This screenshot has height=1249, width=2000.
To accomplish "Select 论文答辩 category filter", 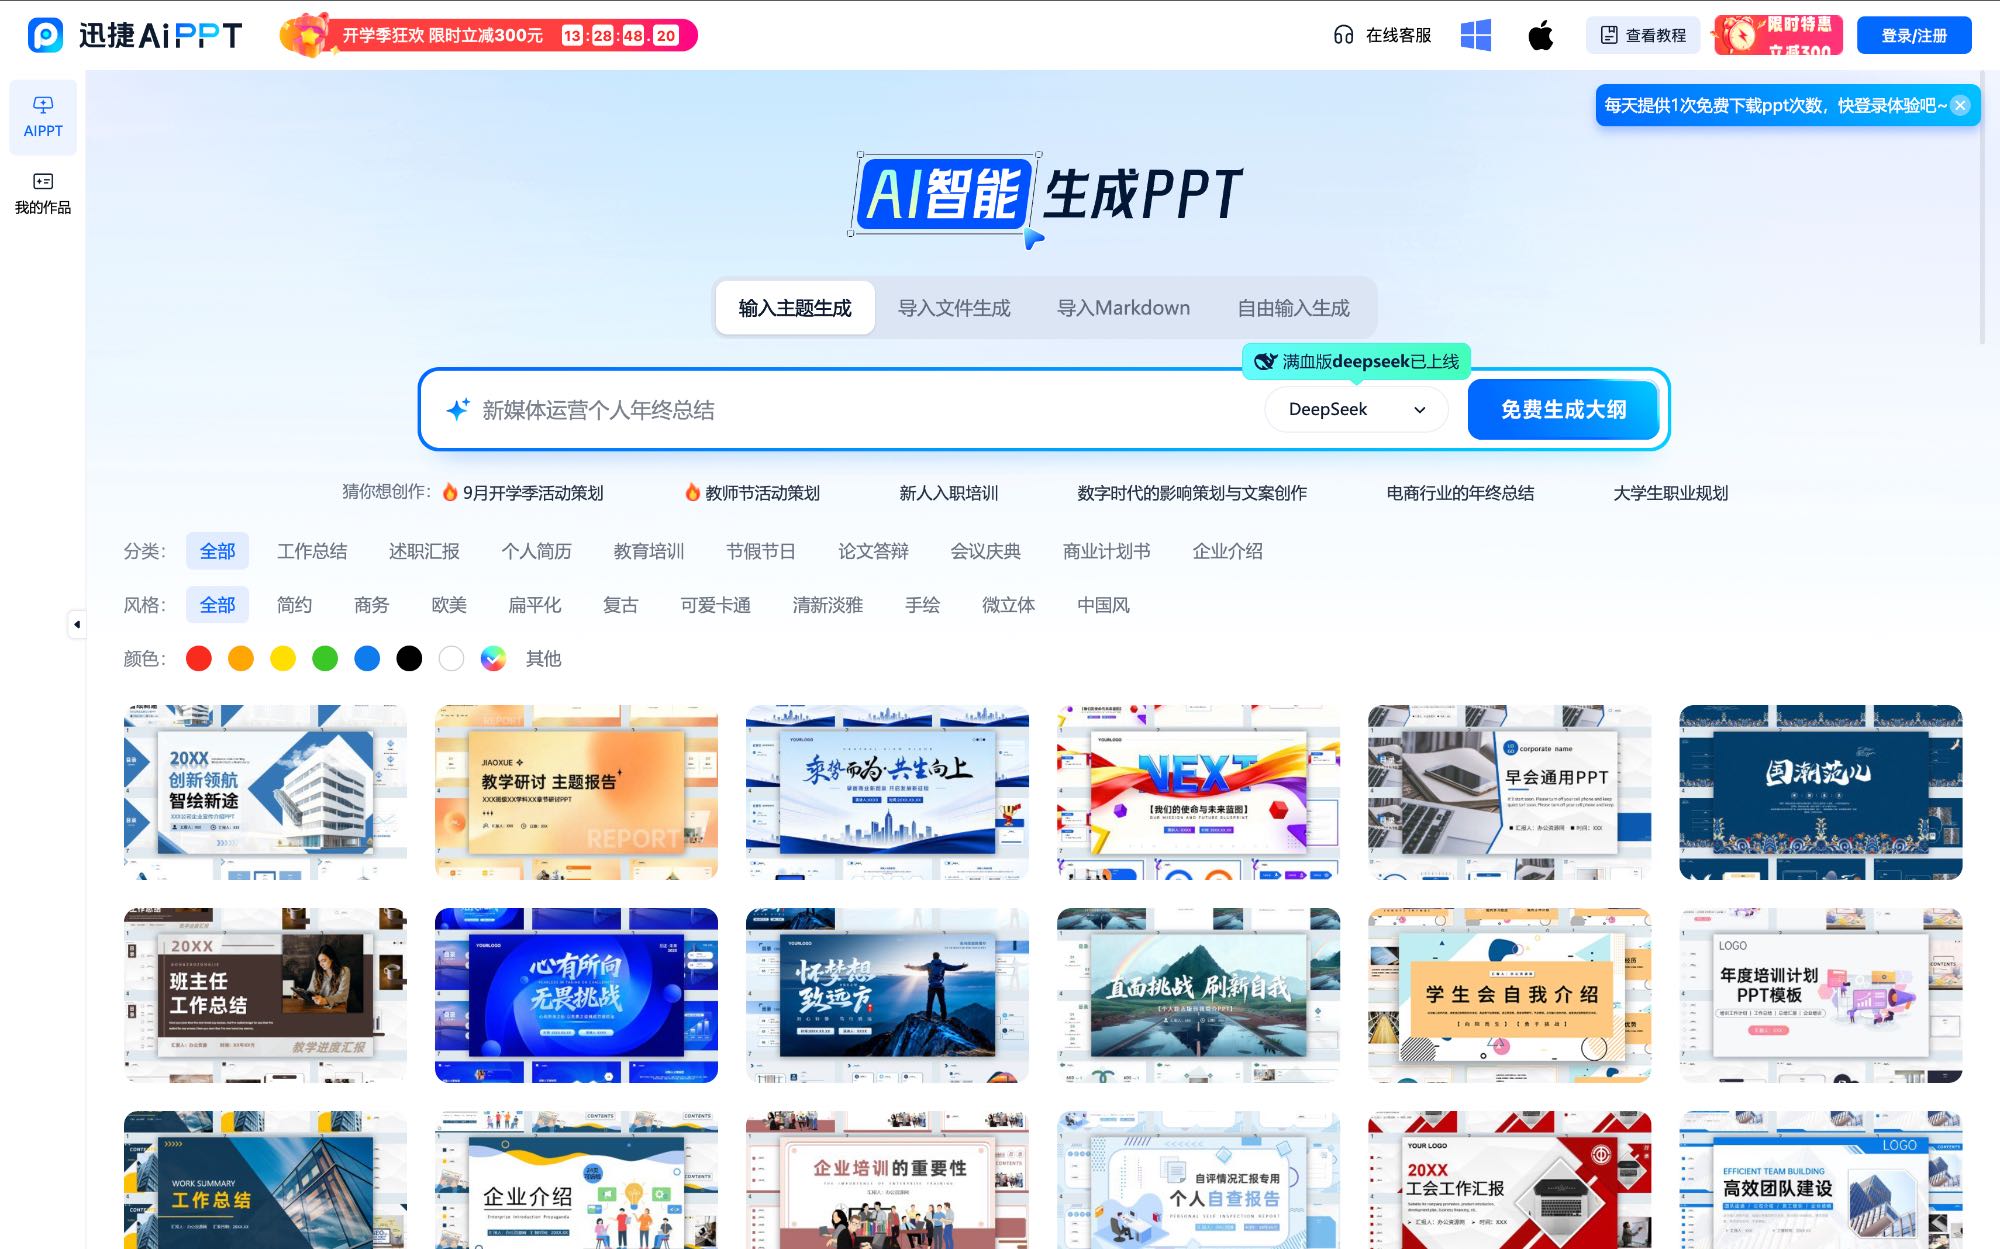I will coord(873,551).
